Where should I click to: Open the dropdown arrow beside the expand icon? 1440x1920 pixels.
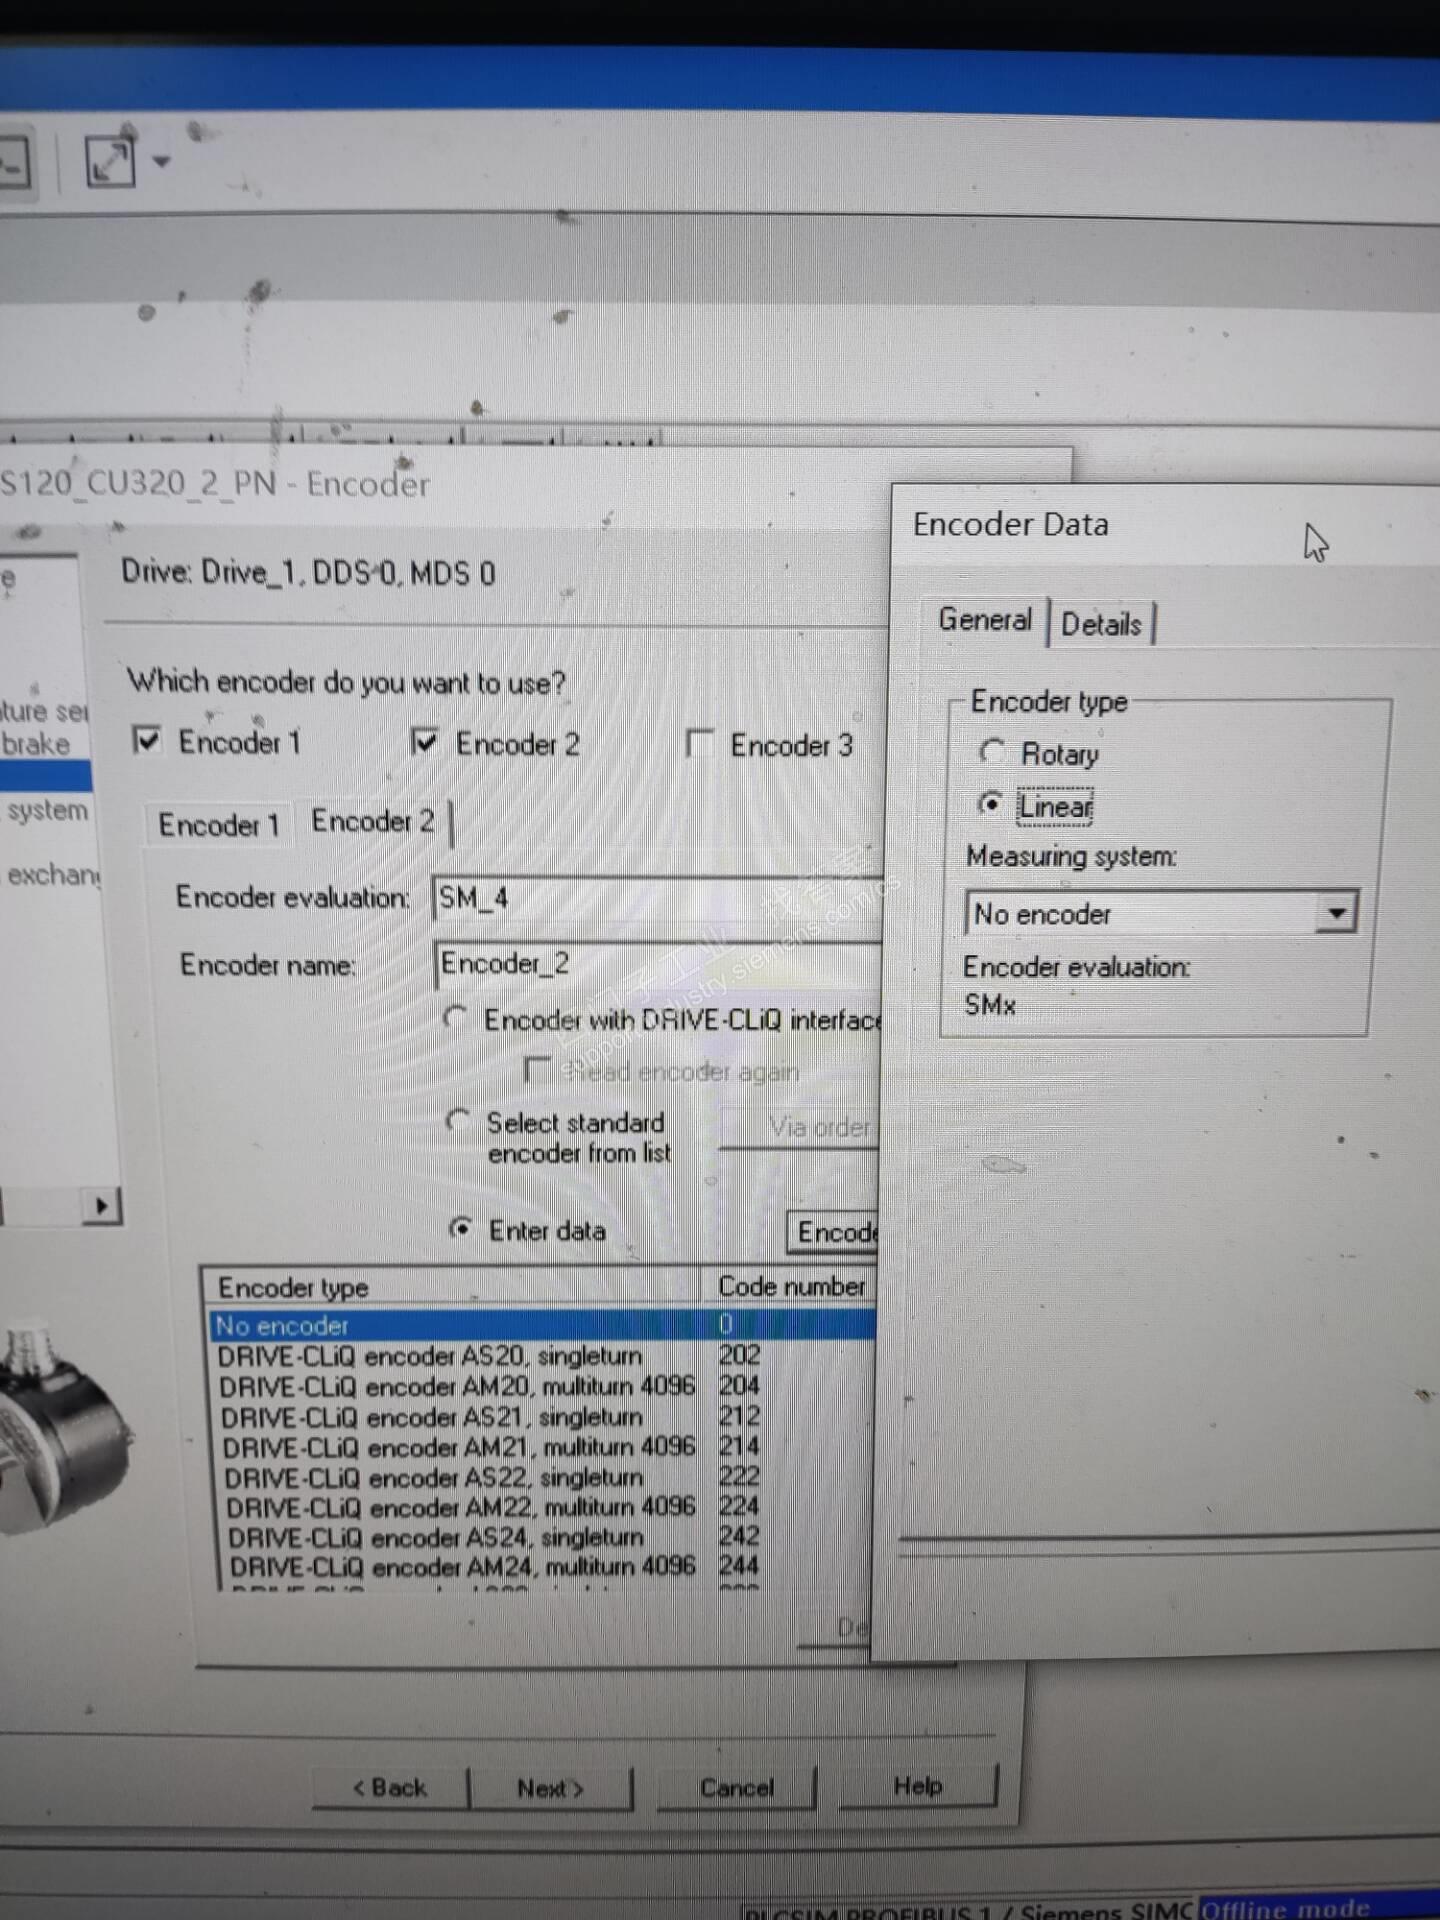161,161
